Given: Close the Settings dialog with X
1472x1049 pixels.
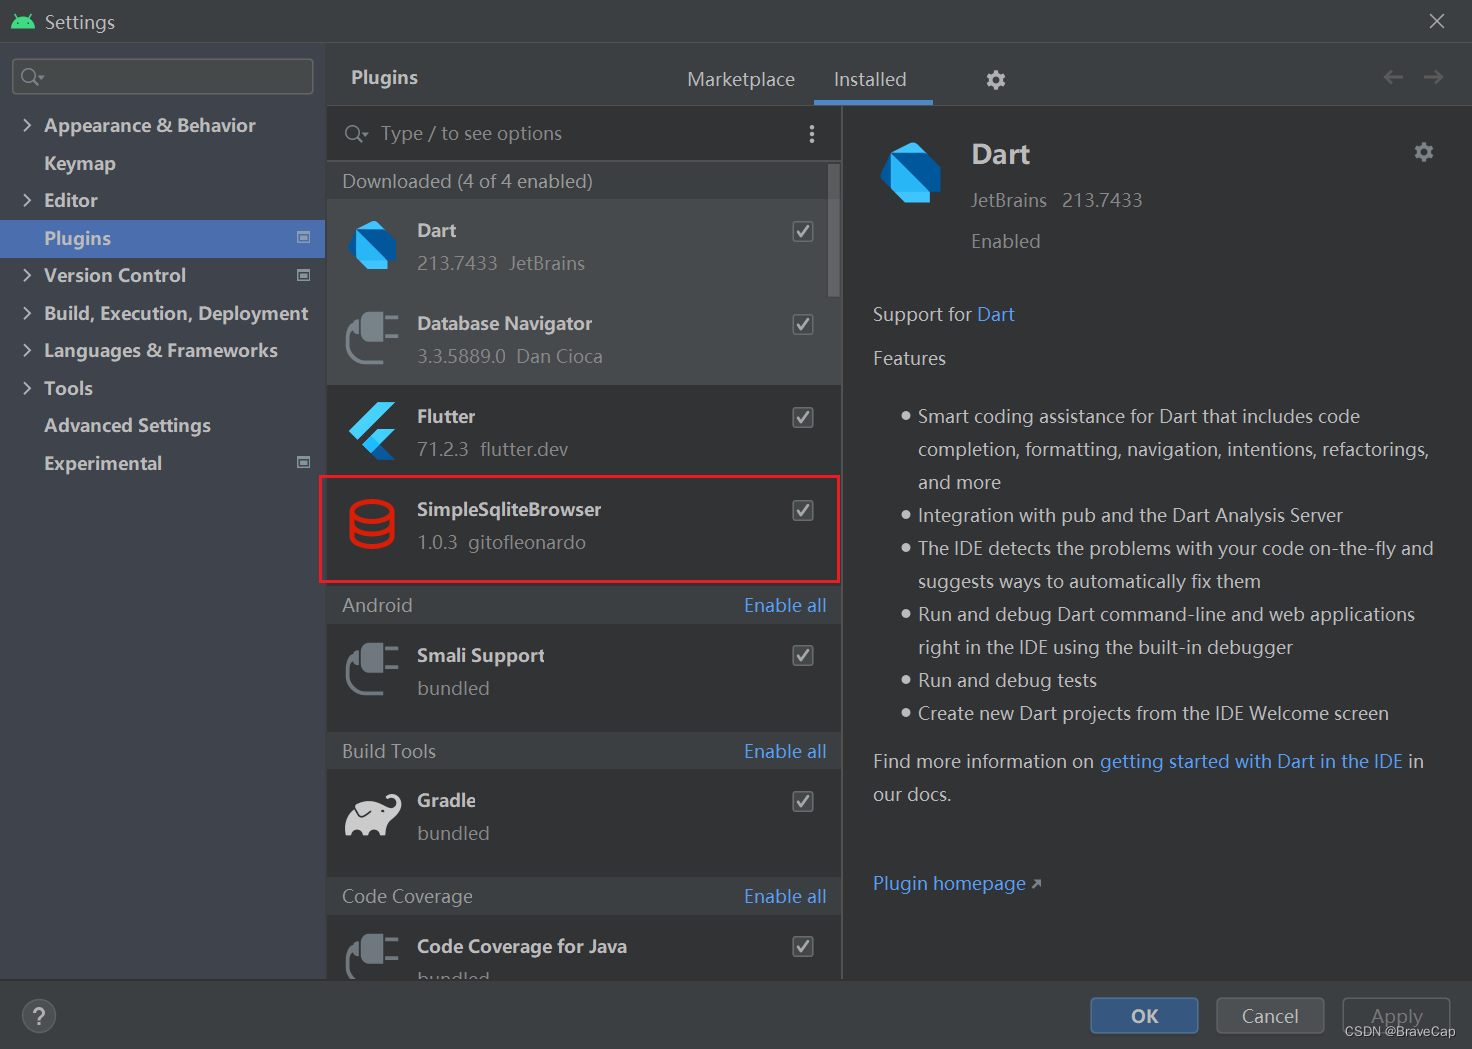Looking at the screenshot, I should 1437,21.
